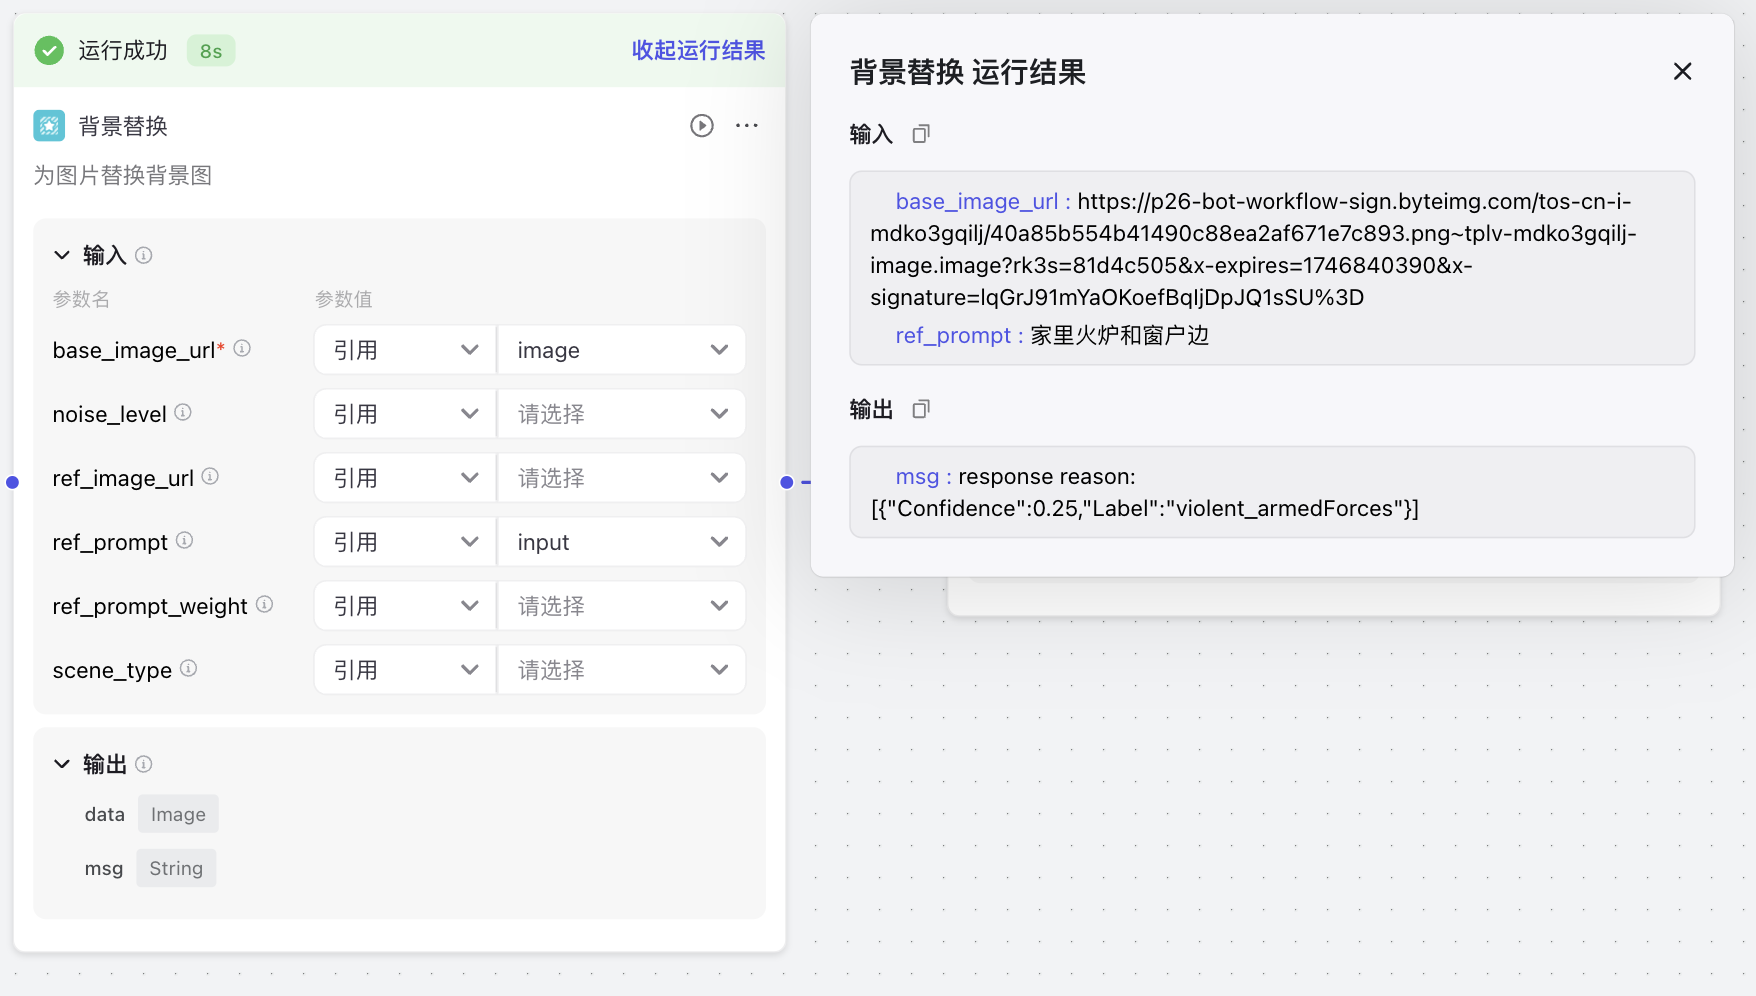
Task: Open the input value dropdown for ref_prompt
Action: [x=621, y=542]
